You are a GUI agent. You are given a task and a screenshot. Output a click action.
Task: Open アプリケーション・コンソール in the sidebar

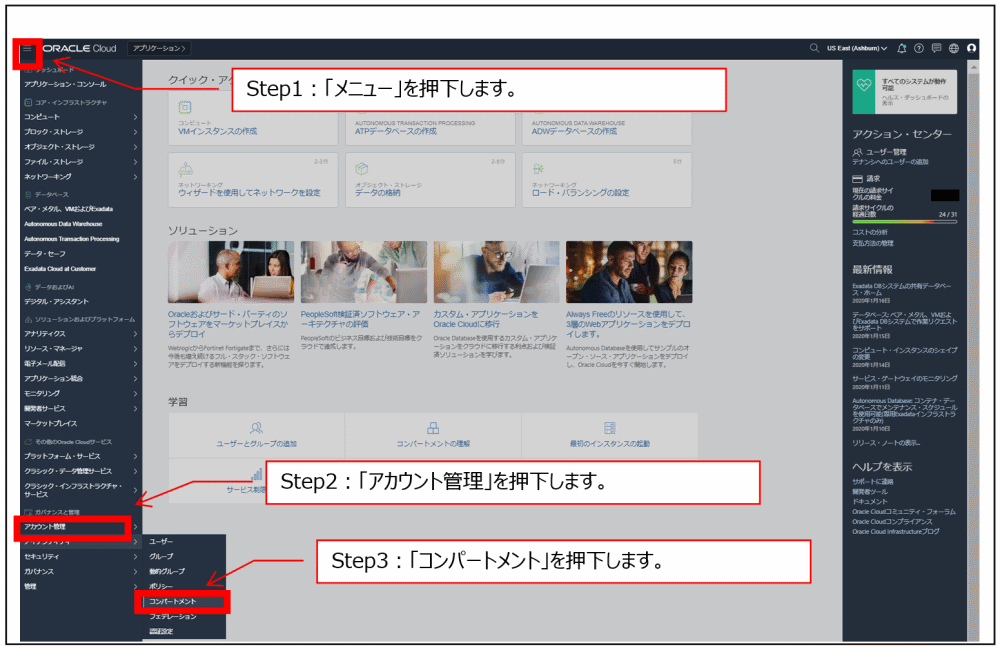65,84
